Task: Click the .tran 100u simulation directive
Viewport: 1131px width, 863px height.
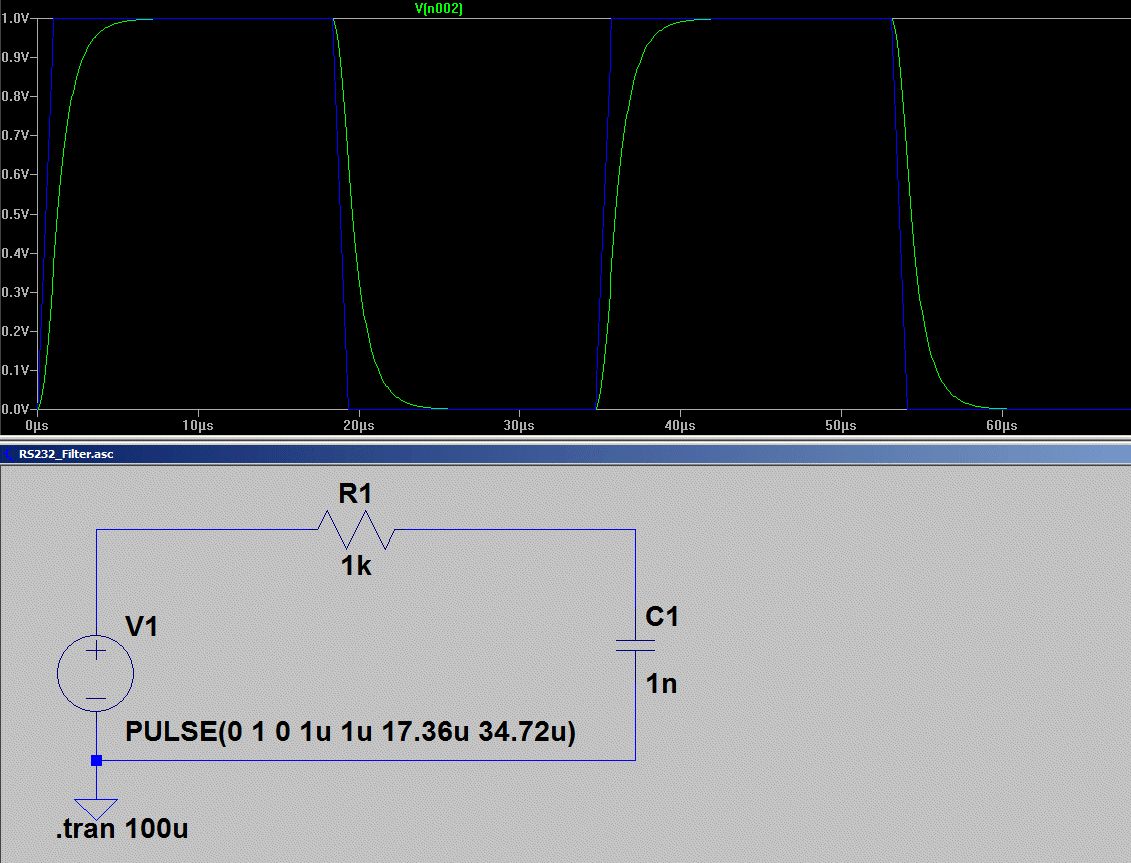Action: tap(121, 829)
